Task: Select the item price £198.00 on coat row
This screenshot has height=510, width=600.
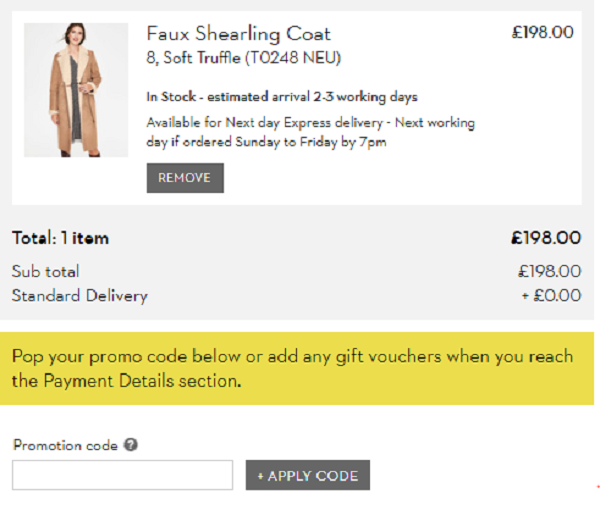Action: coord(543,32)
